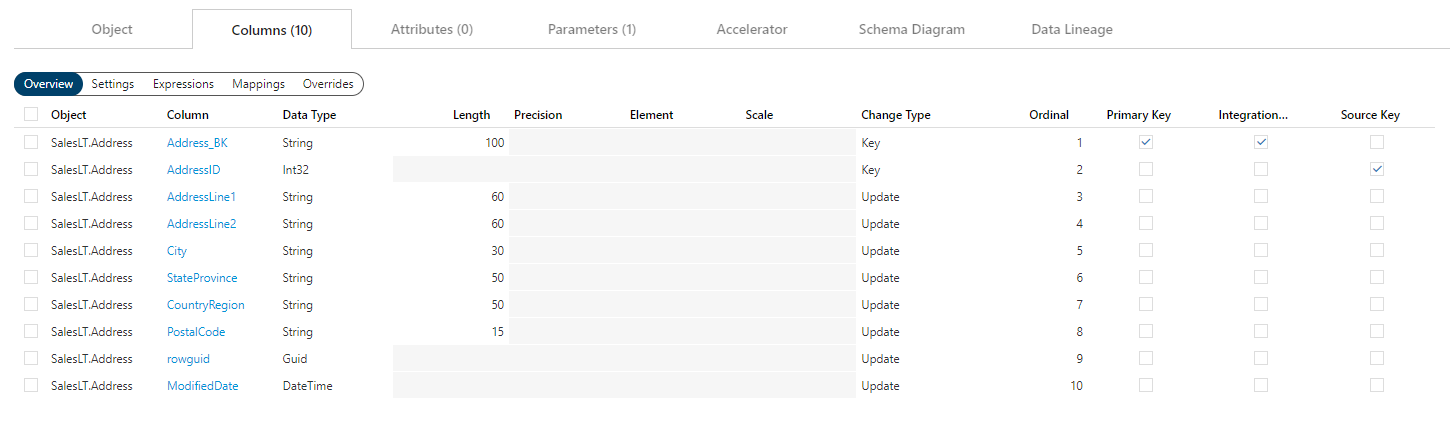Open the ModifiedDate column link
This screenshot has width=1454, height=428.
(202, 386)
